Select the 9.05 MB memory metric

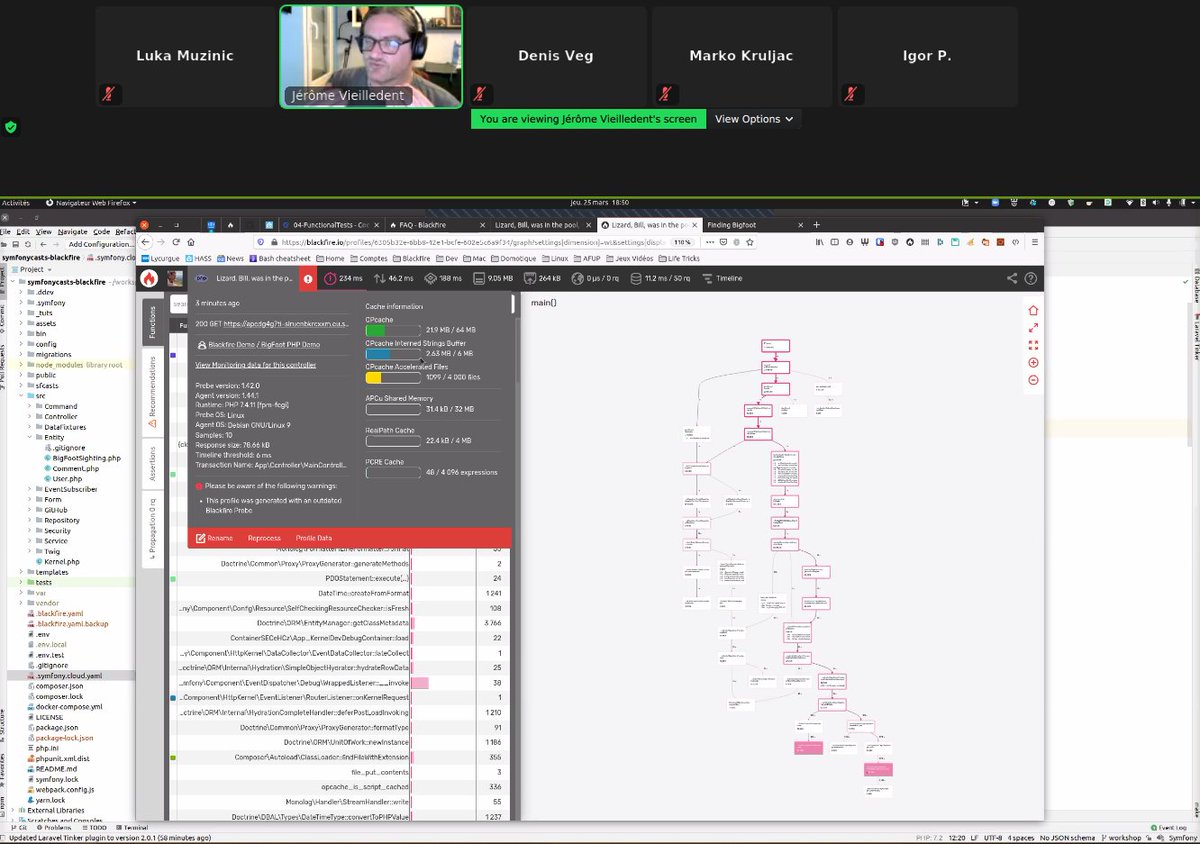(x=494, y=279)
